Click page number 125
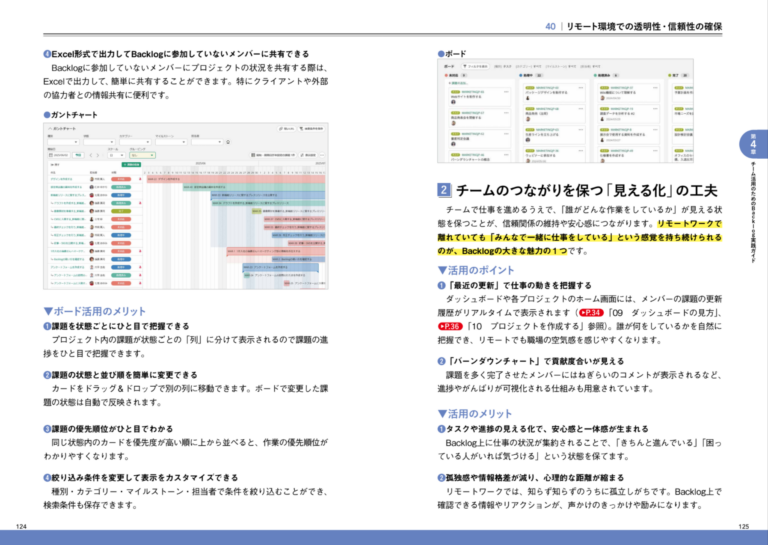Viewport: 768px width, 545px height. pyautogui.click(x=744, y=526)
